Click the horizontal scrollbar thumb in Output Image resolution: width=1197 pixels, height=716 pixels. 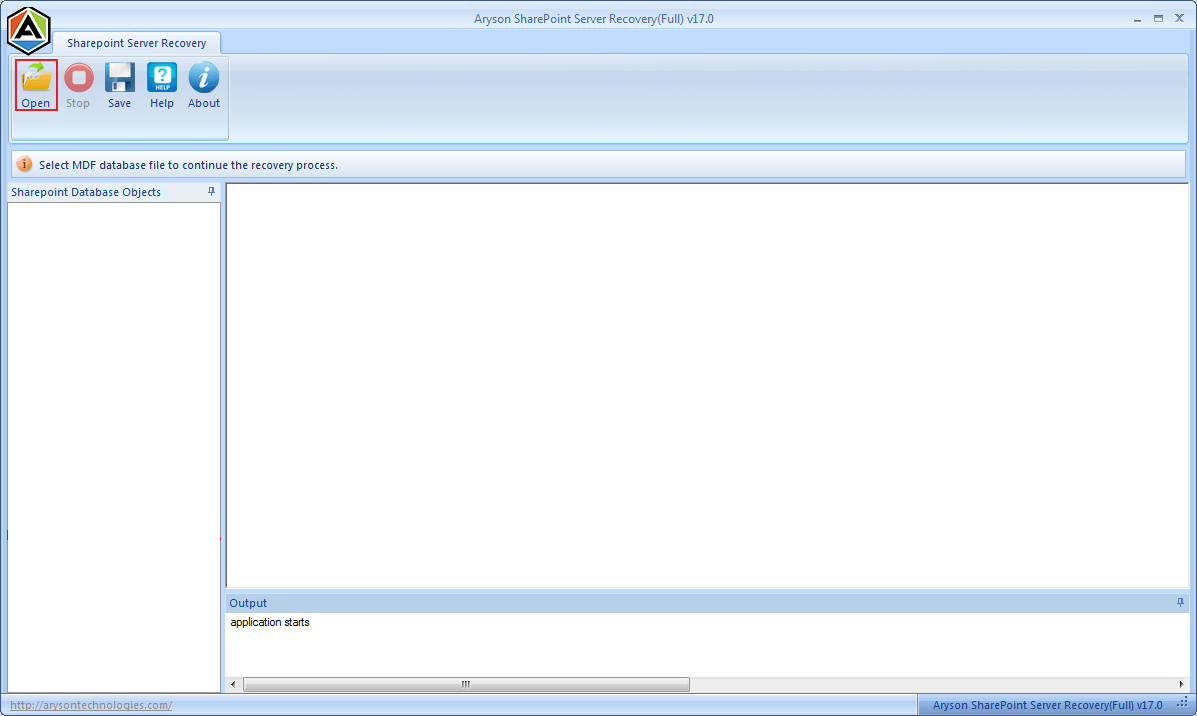[x=466, y=684]
